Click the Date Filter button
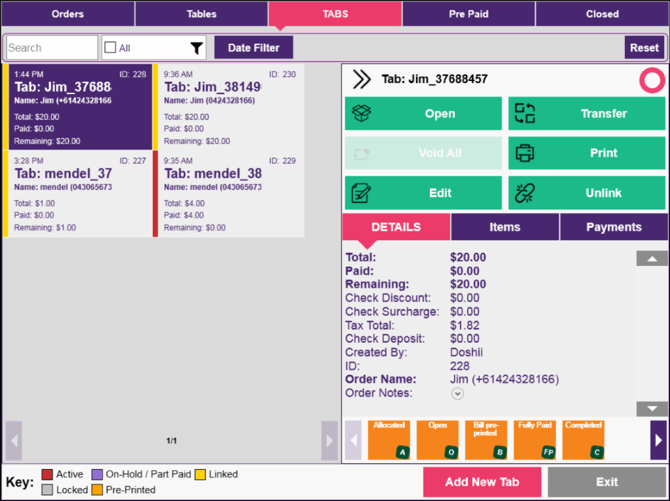The height and width of the screenshot is (501, 670). (254, 47)
